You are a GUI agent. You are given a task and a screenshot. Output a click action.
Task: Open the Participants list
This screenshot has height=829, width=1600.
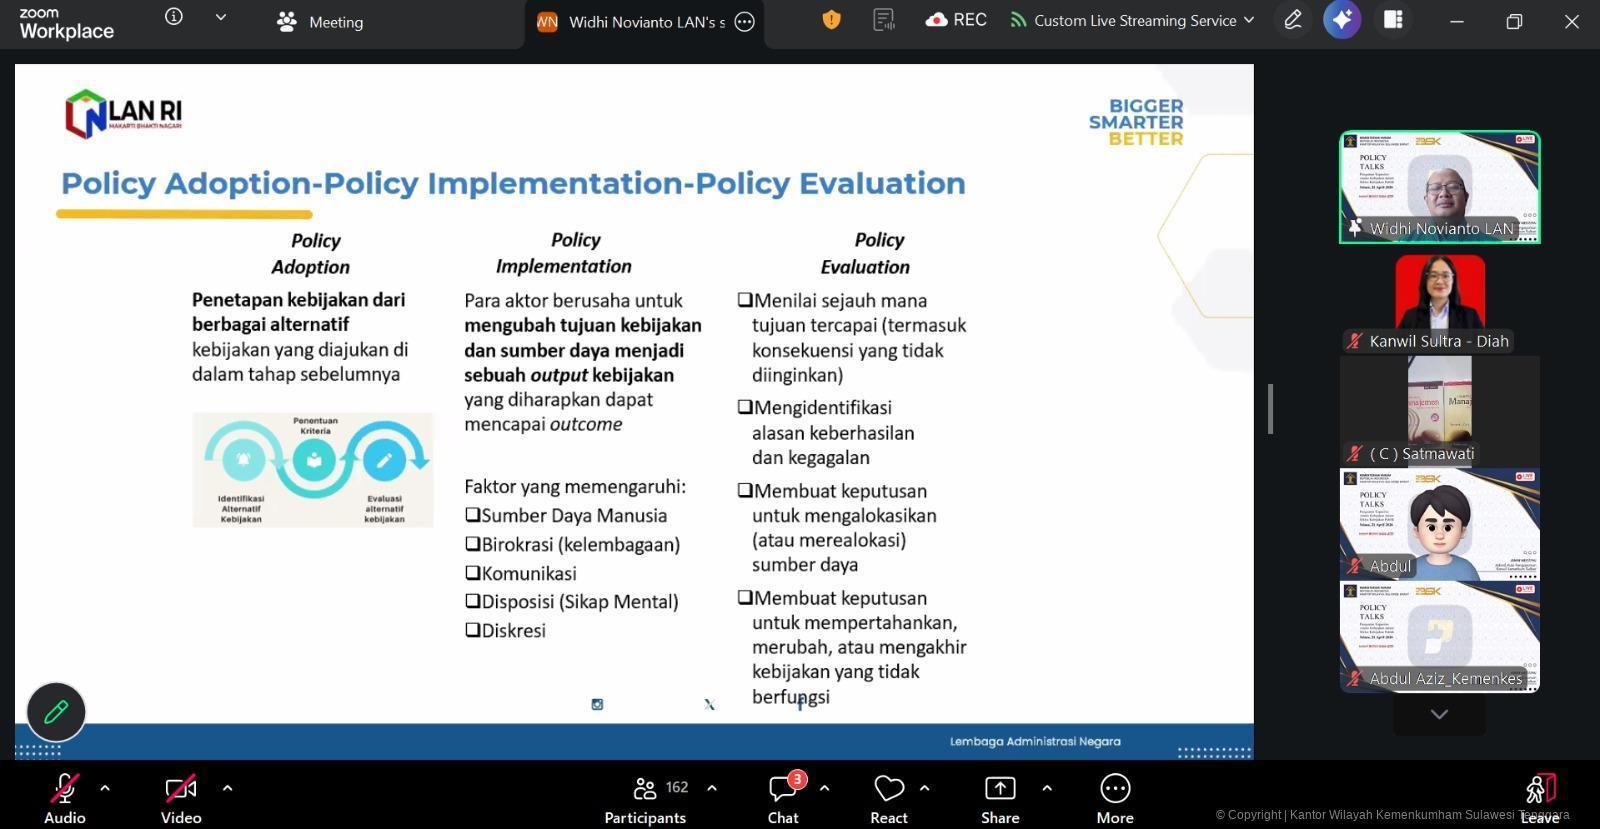coord(646,798)
